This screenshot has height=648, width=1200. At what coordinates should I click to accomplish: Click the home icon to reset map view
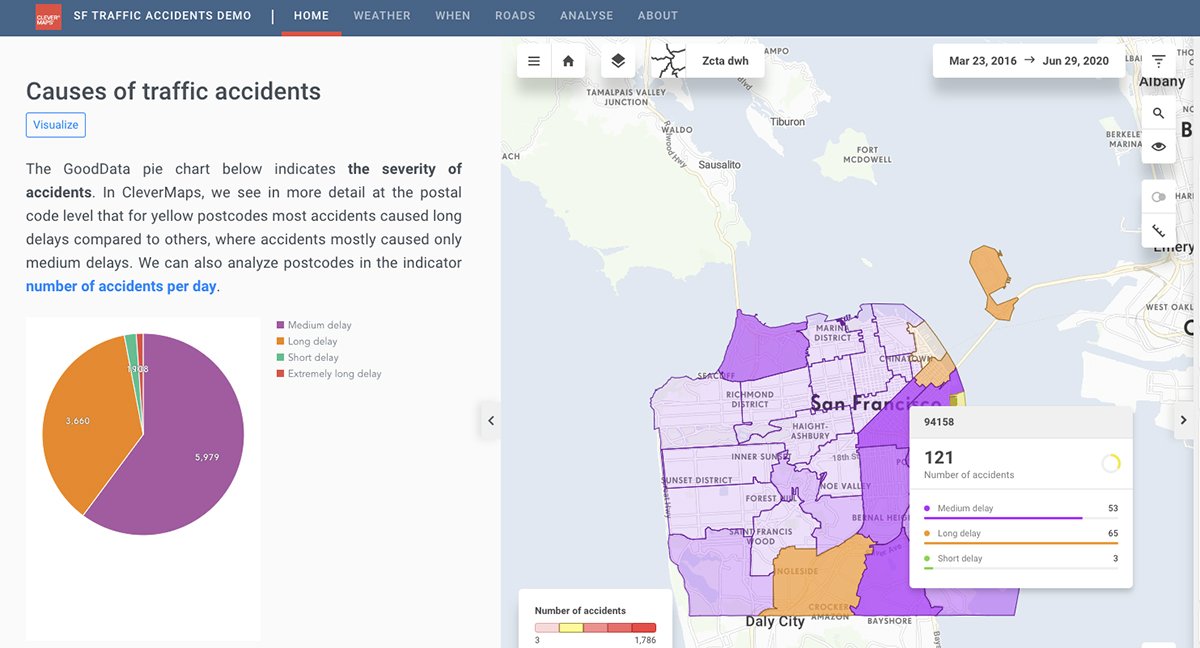tap(568, 60)
